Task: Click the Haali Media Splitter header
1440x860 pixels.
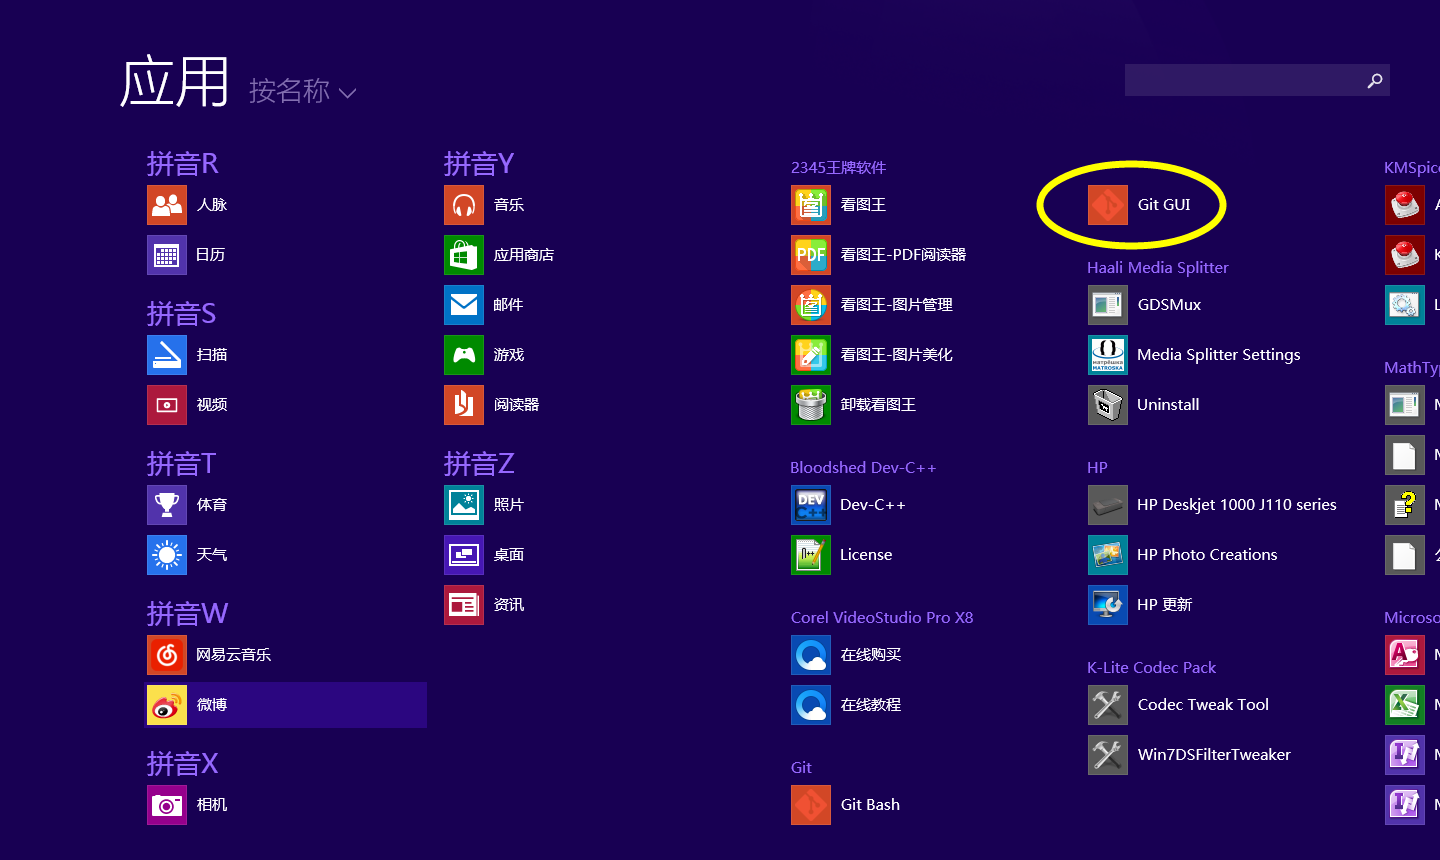Action: click(1158, 267)
